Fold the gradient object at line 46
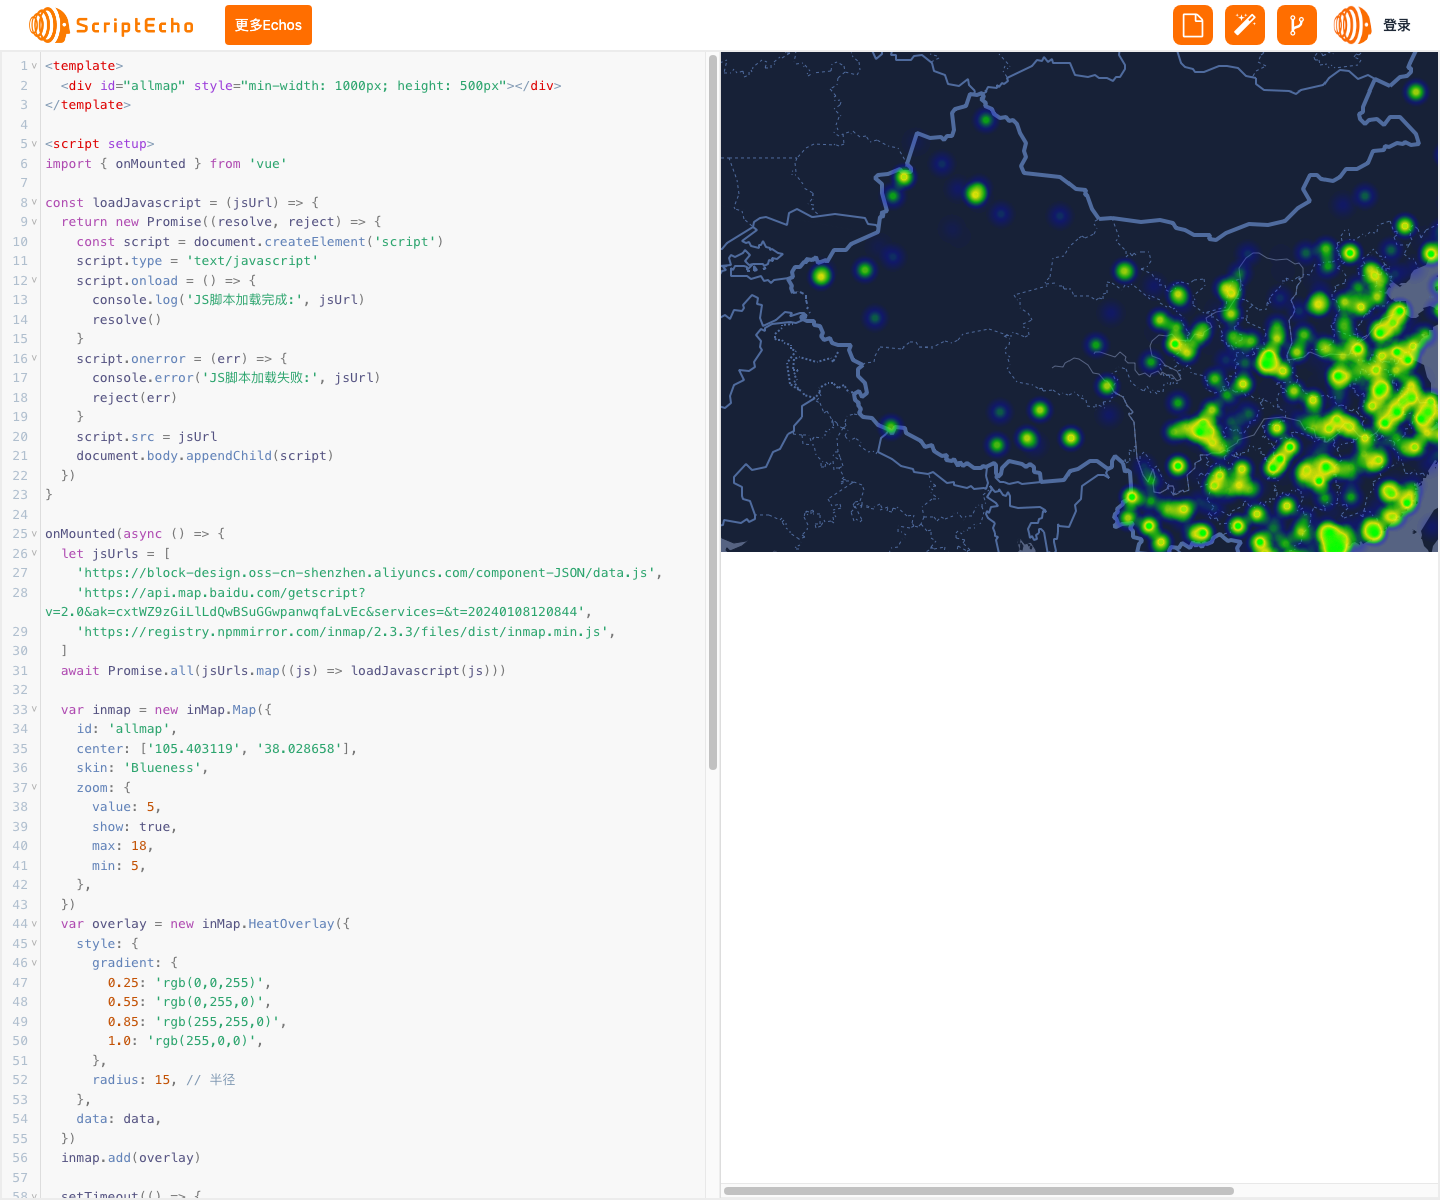The height and width of the screenshot is (1200, 1440). coord(34,963)
